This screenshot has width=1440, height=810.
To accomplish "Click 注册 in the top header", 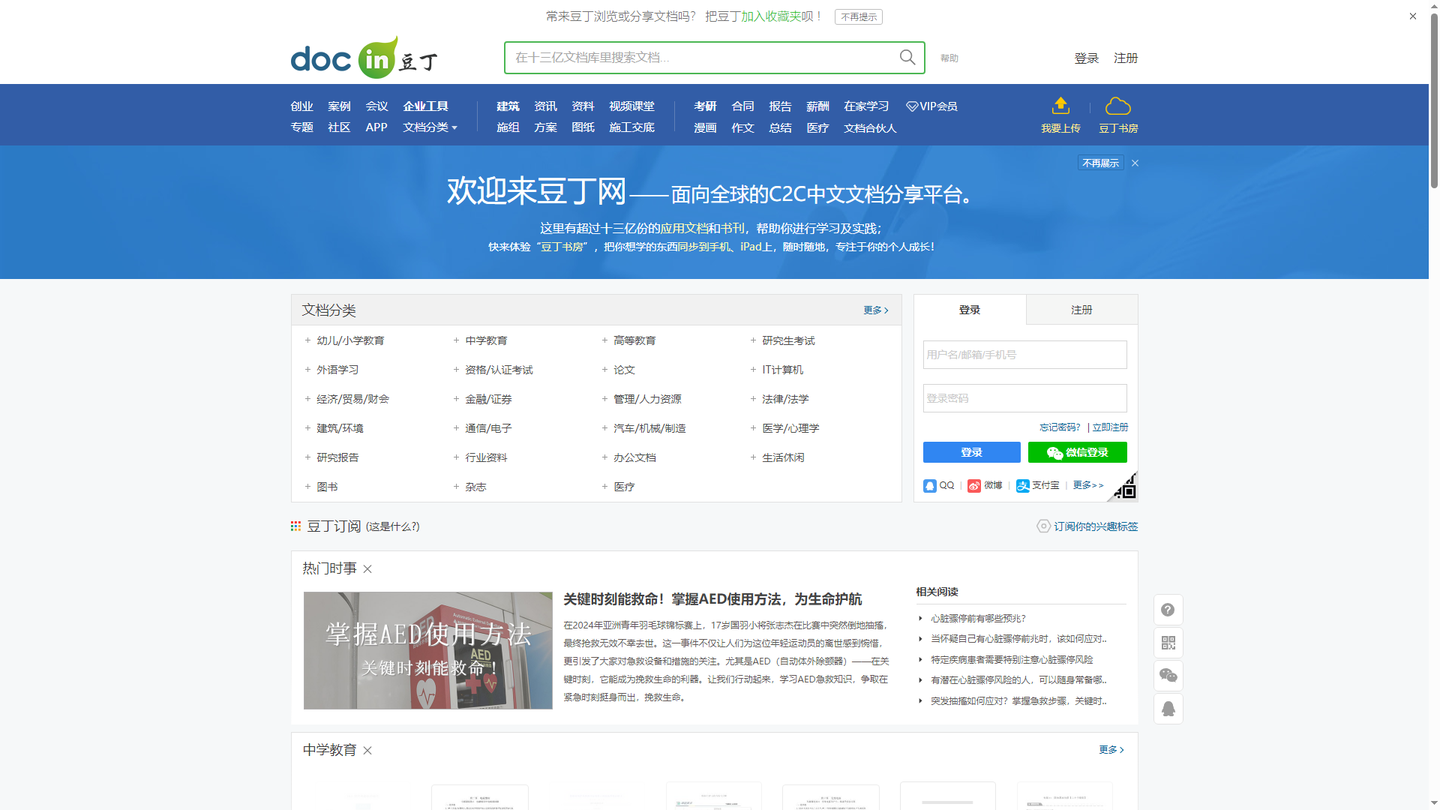I will pyautogui.click(x=1126, y=58).
